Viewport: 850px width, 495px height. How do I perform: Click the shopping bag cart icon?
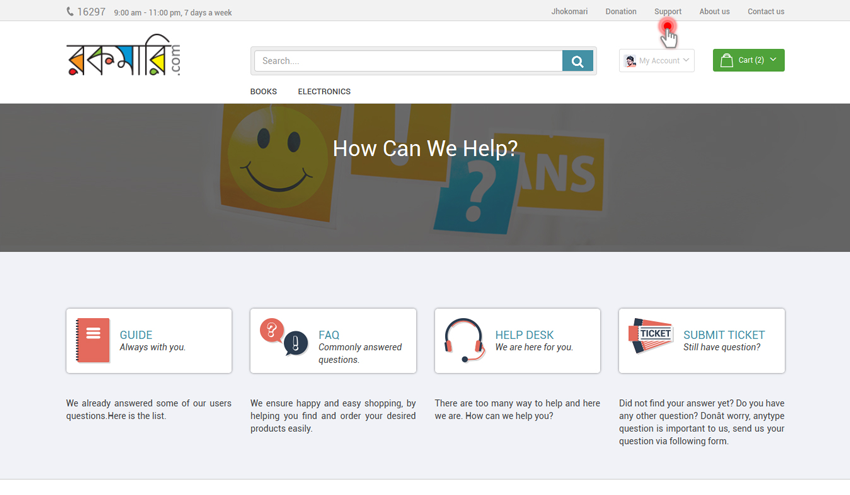[x=727, y=60]
